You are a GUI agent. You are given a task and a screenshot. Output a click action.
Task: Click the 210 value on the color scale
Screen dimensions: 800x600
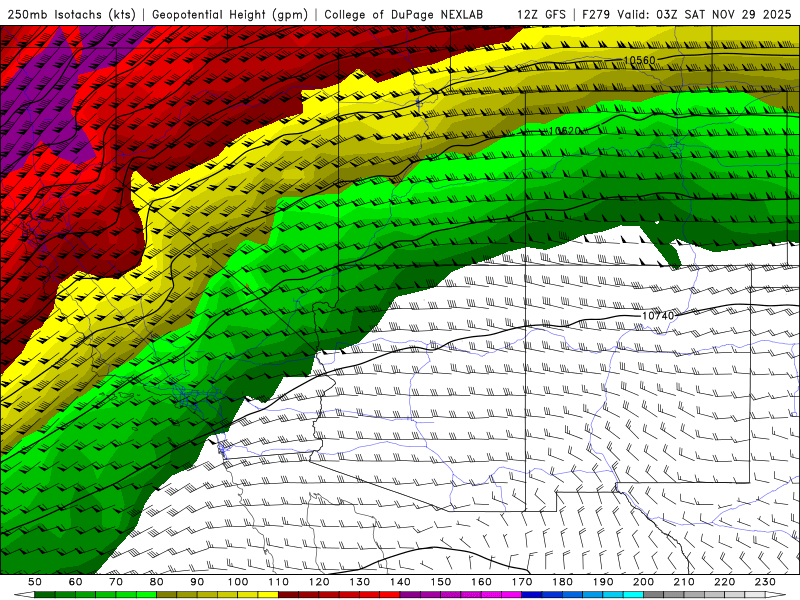[684, 582]
